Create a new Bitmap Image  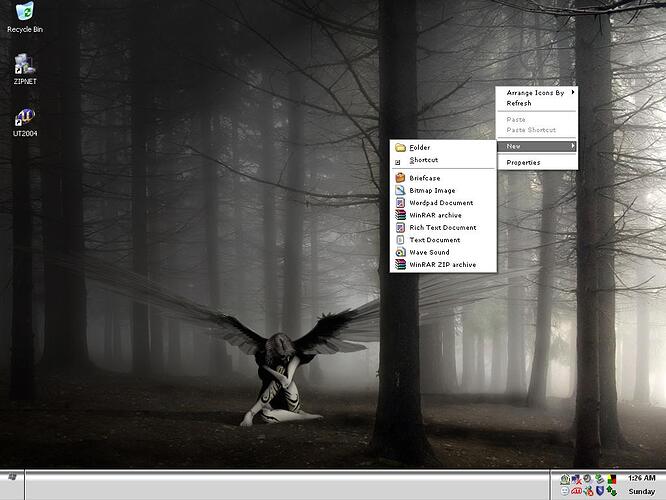(432, 190)
